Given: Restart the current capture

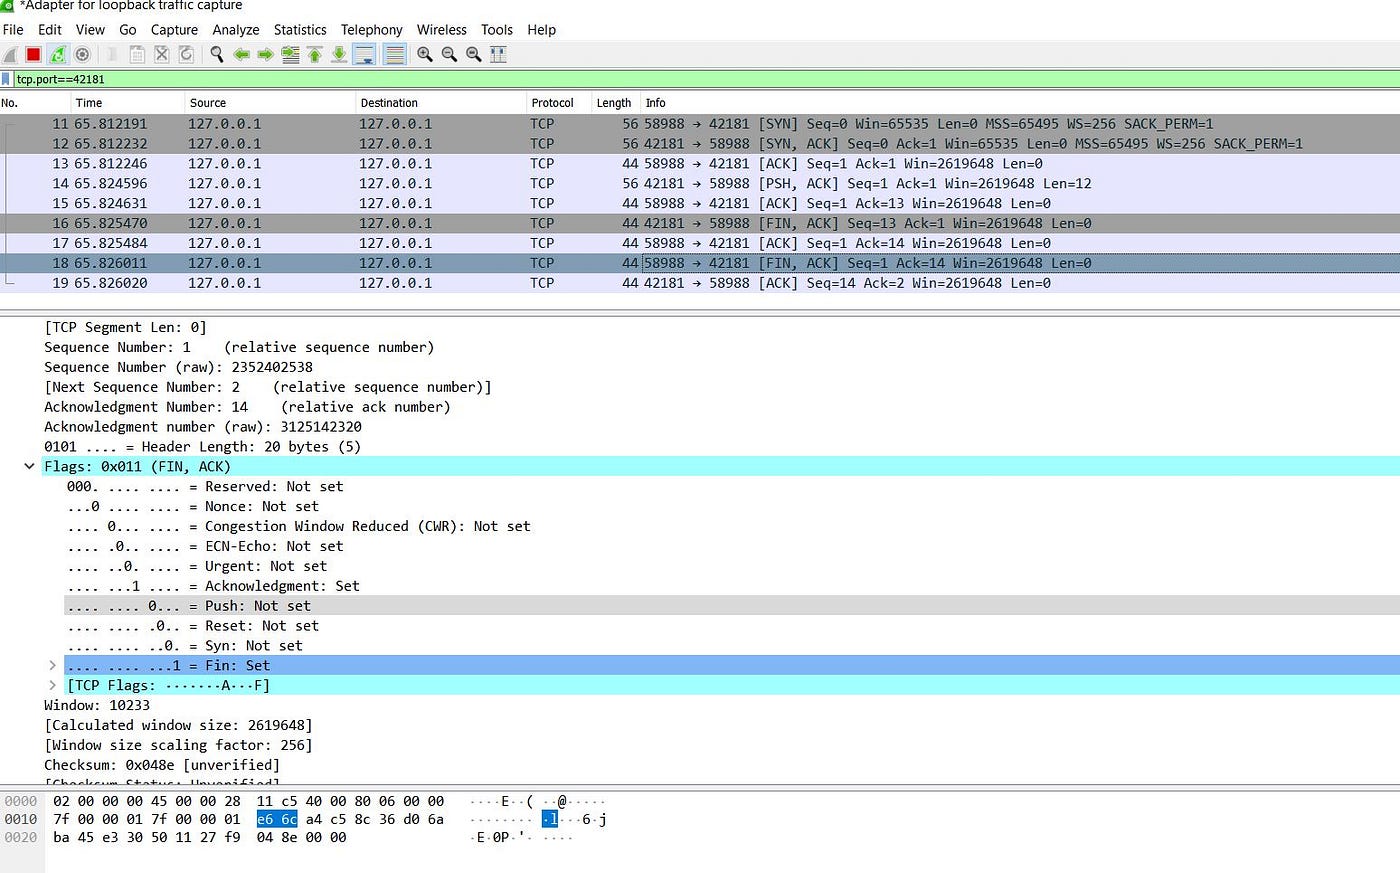Looking at the screenshot, I should (57, 54).
